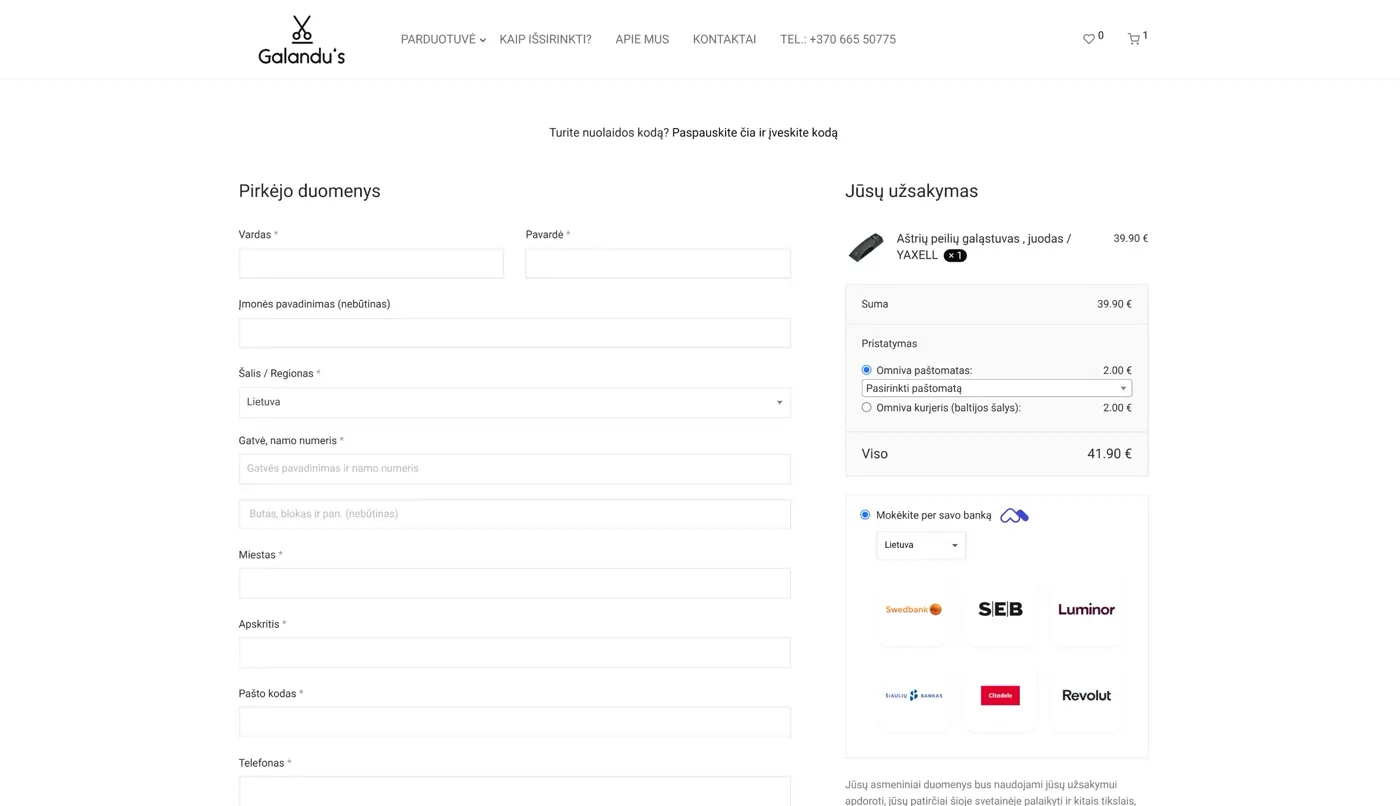1400x806 pixels.
Task: Choose Swedbank as payment bank
Action: point(914,609)
